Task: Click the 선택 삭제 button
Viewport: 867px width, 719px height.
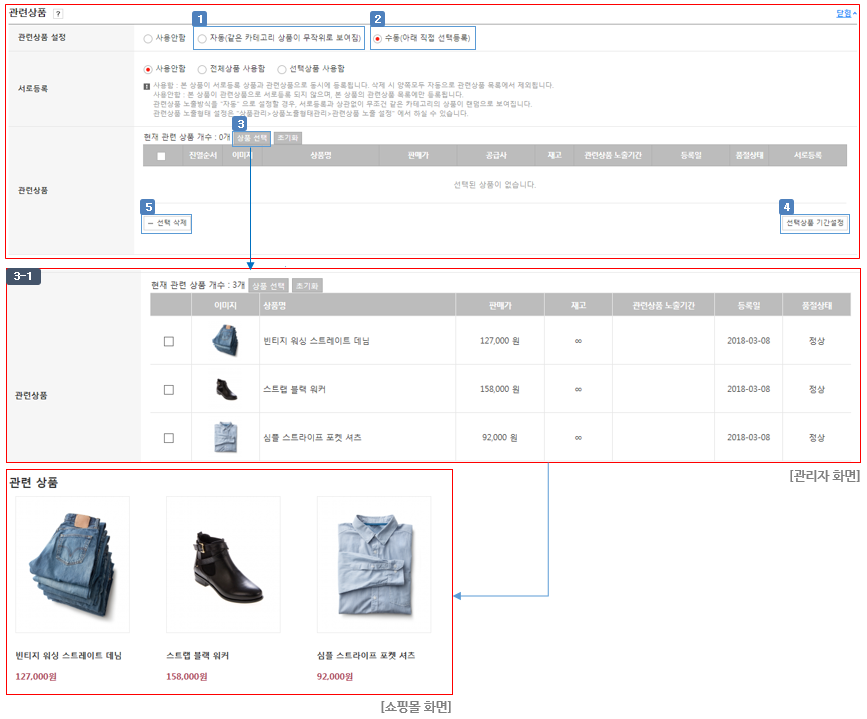Action: click(x=167, y=223)
